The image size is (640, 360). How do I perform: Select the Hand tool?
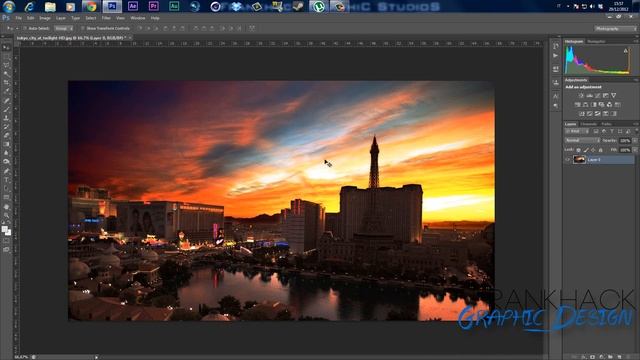coord(6,207)
